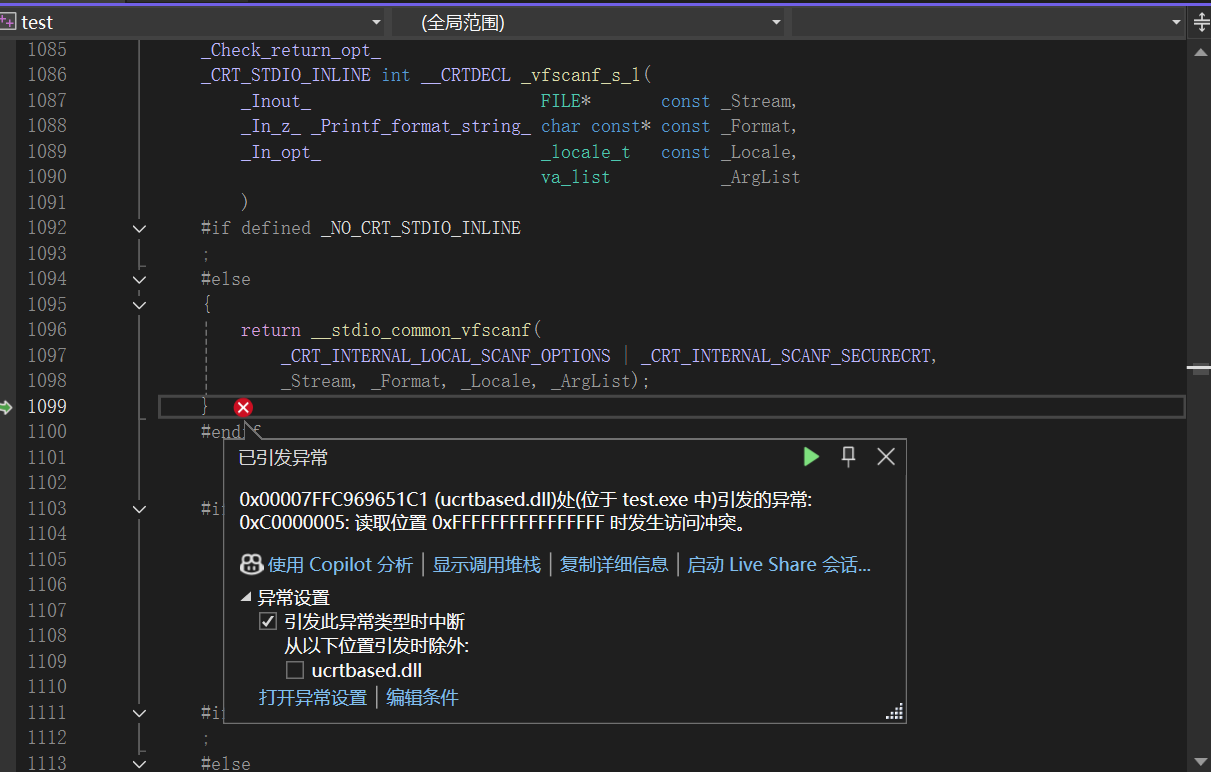Click the test project icon in navigation bar

[x=8, y=22]
